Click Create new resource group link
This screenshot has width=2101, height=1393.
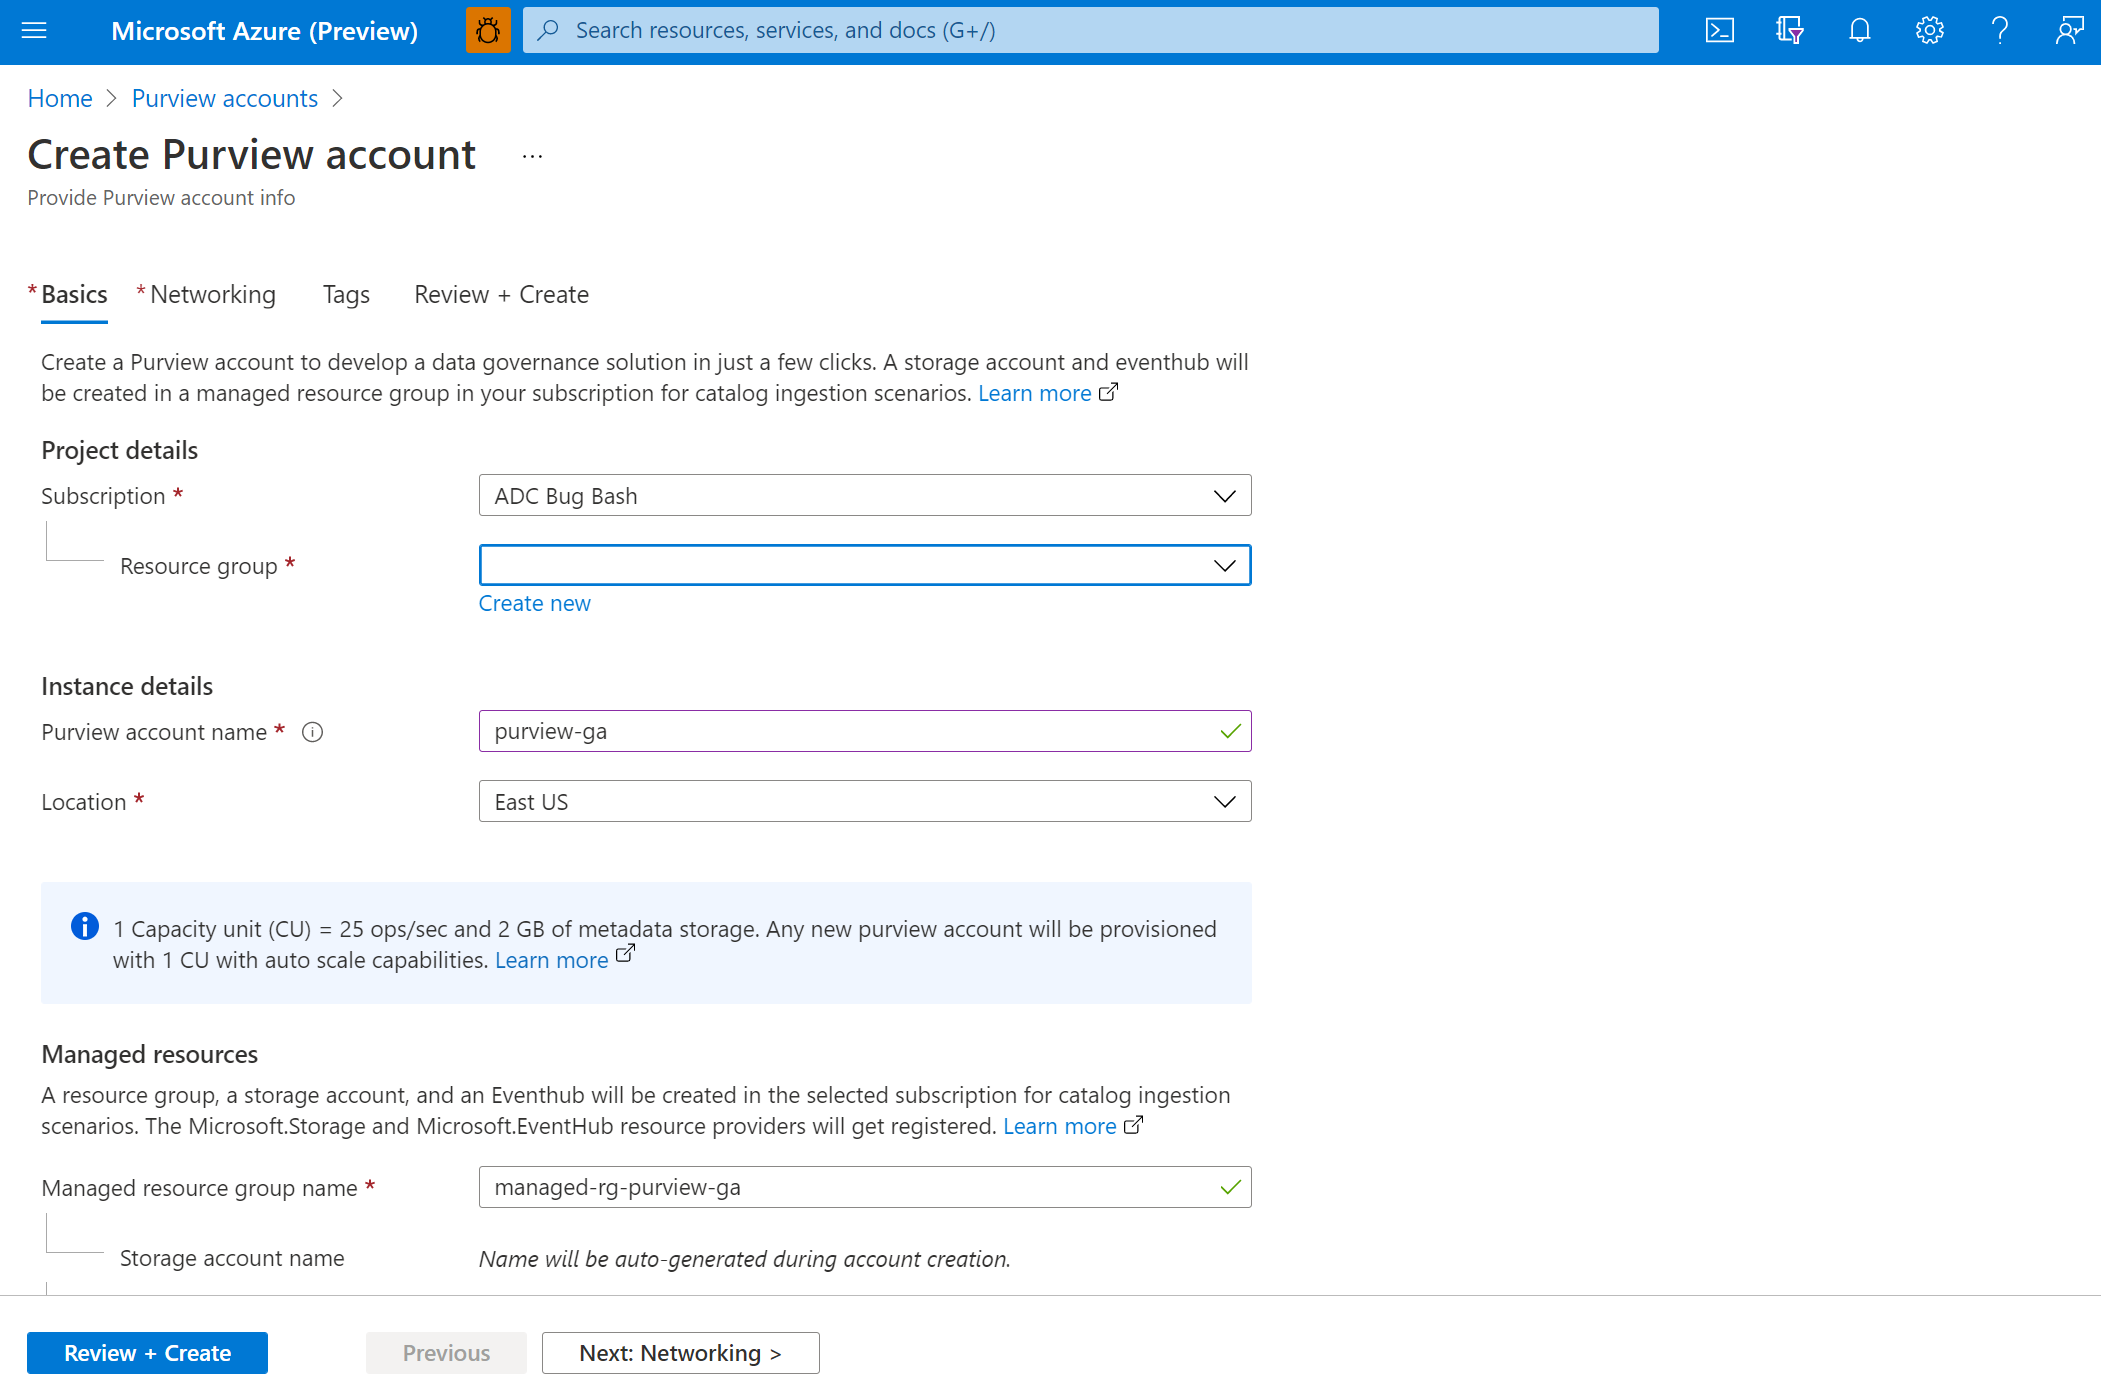(534, 603)
